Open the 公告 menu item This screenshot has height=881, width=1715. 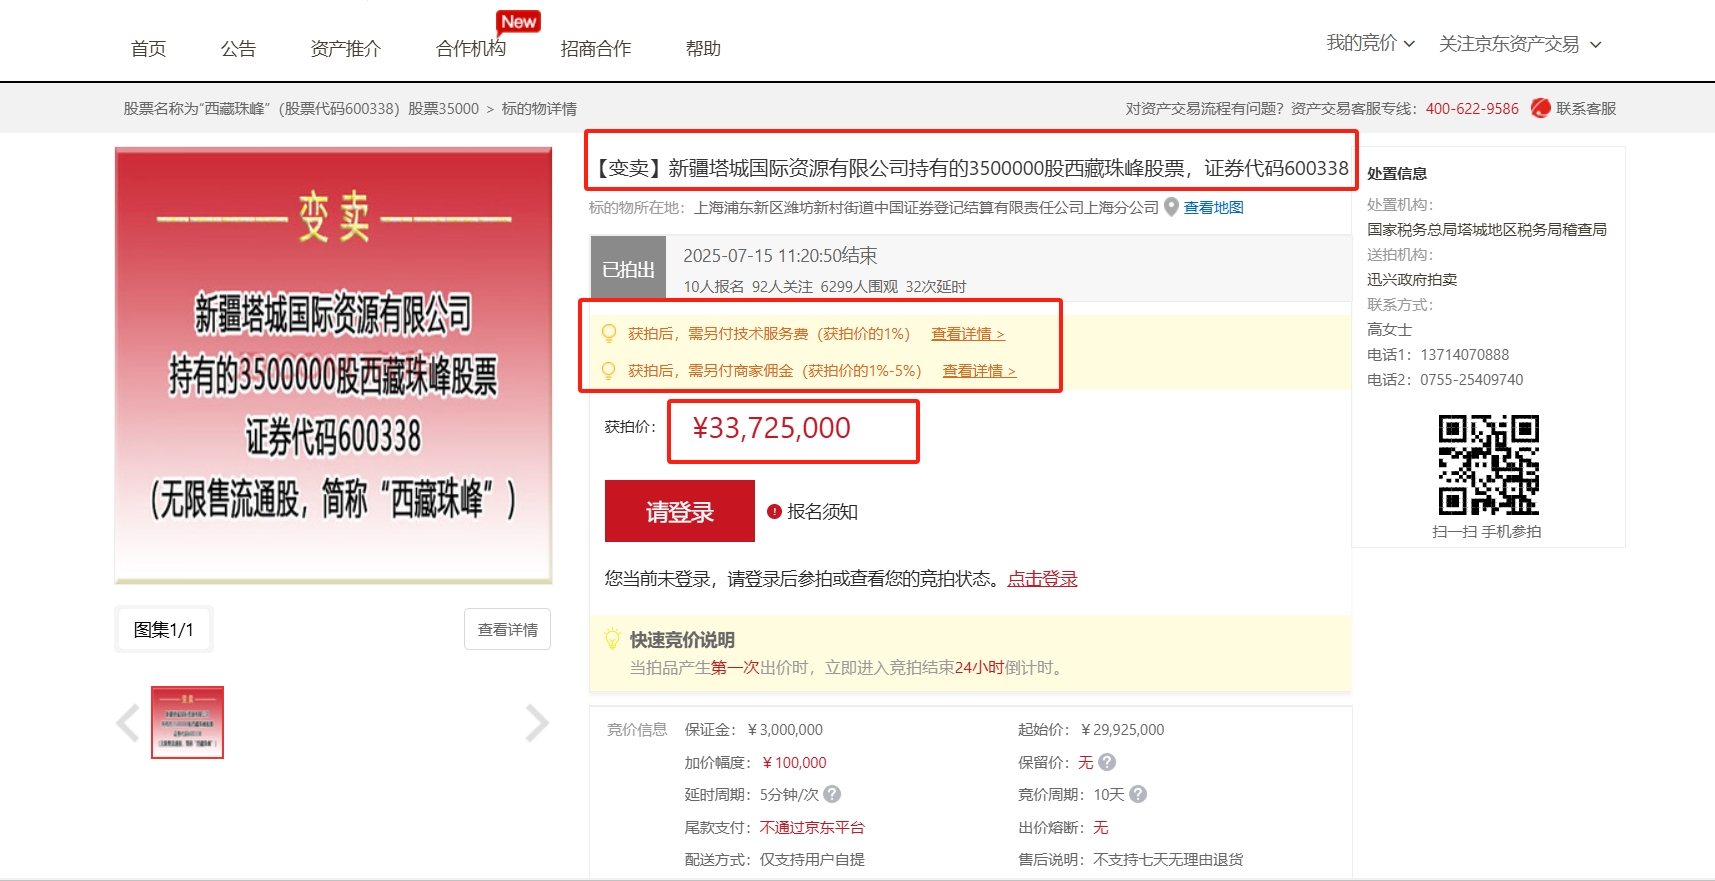[x=238, y=48]
